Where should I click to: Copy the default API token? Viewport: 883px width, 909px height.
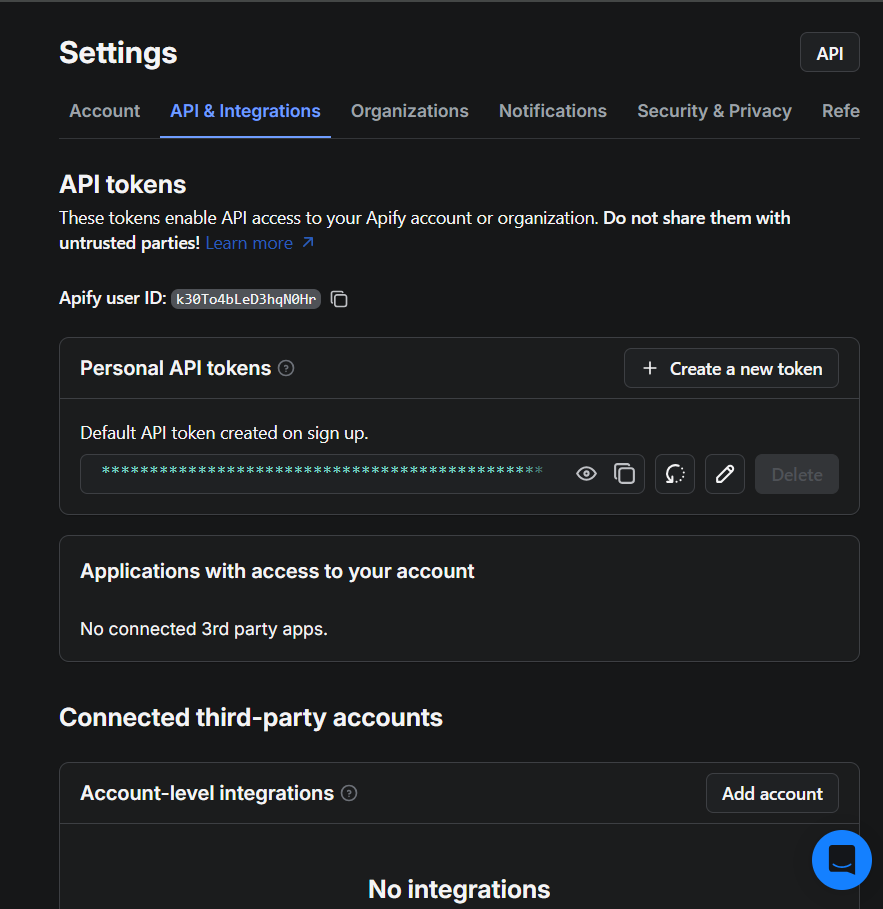click(x=624, y=474)
